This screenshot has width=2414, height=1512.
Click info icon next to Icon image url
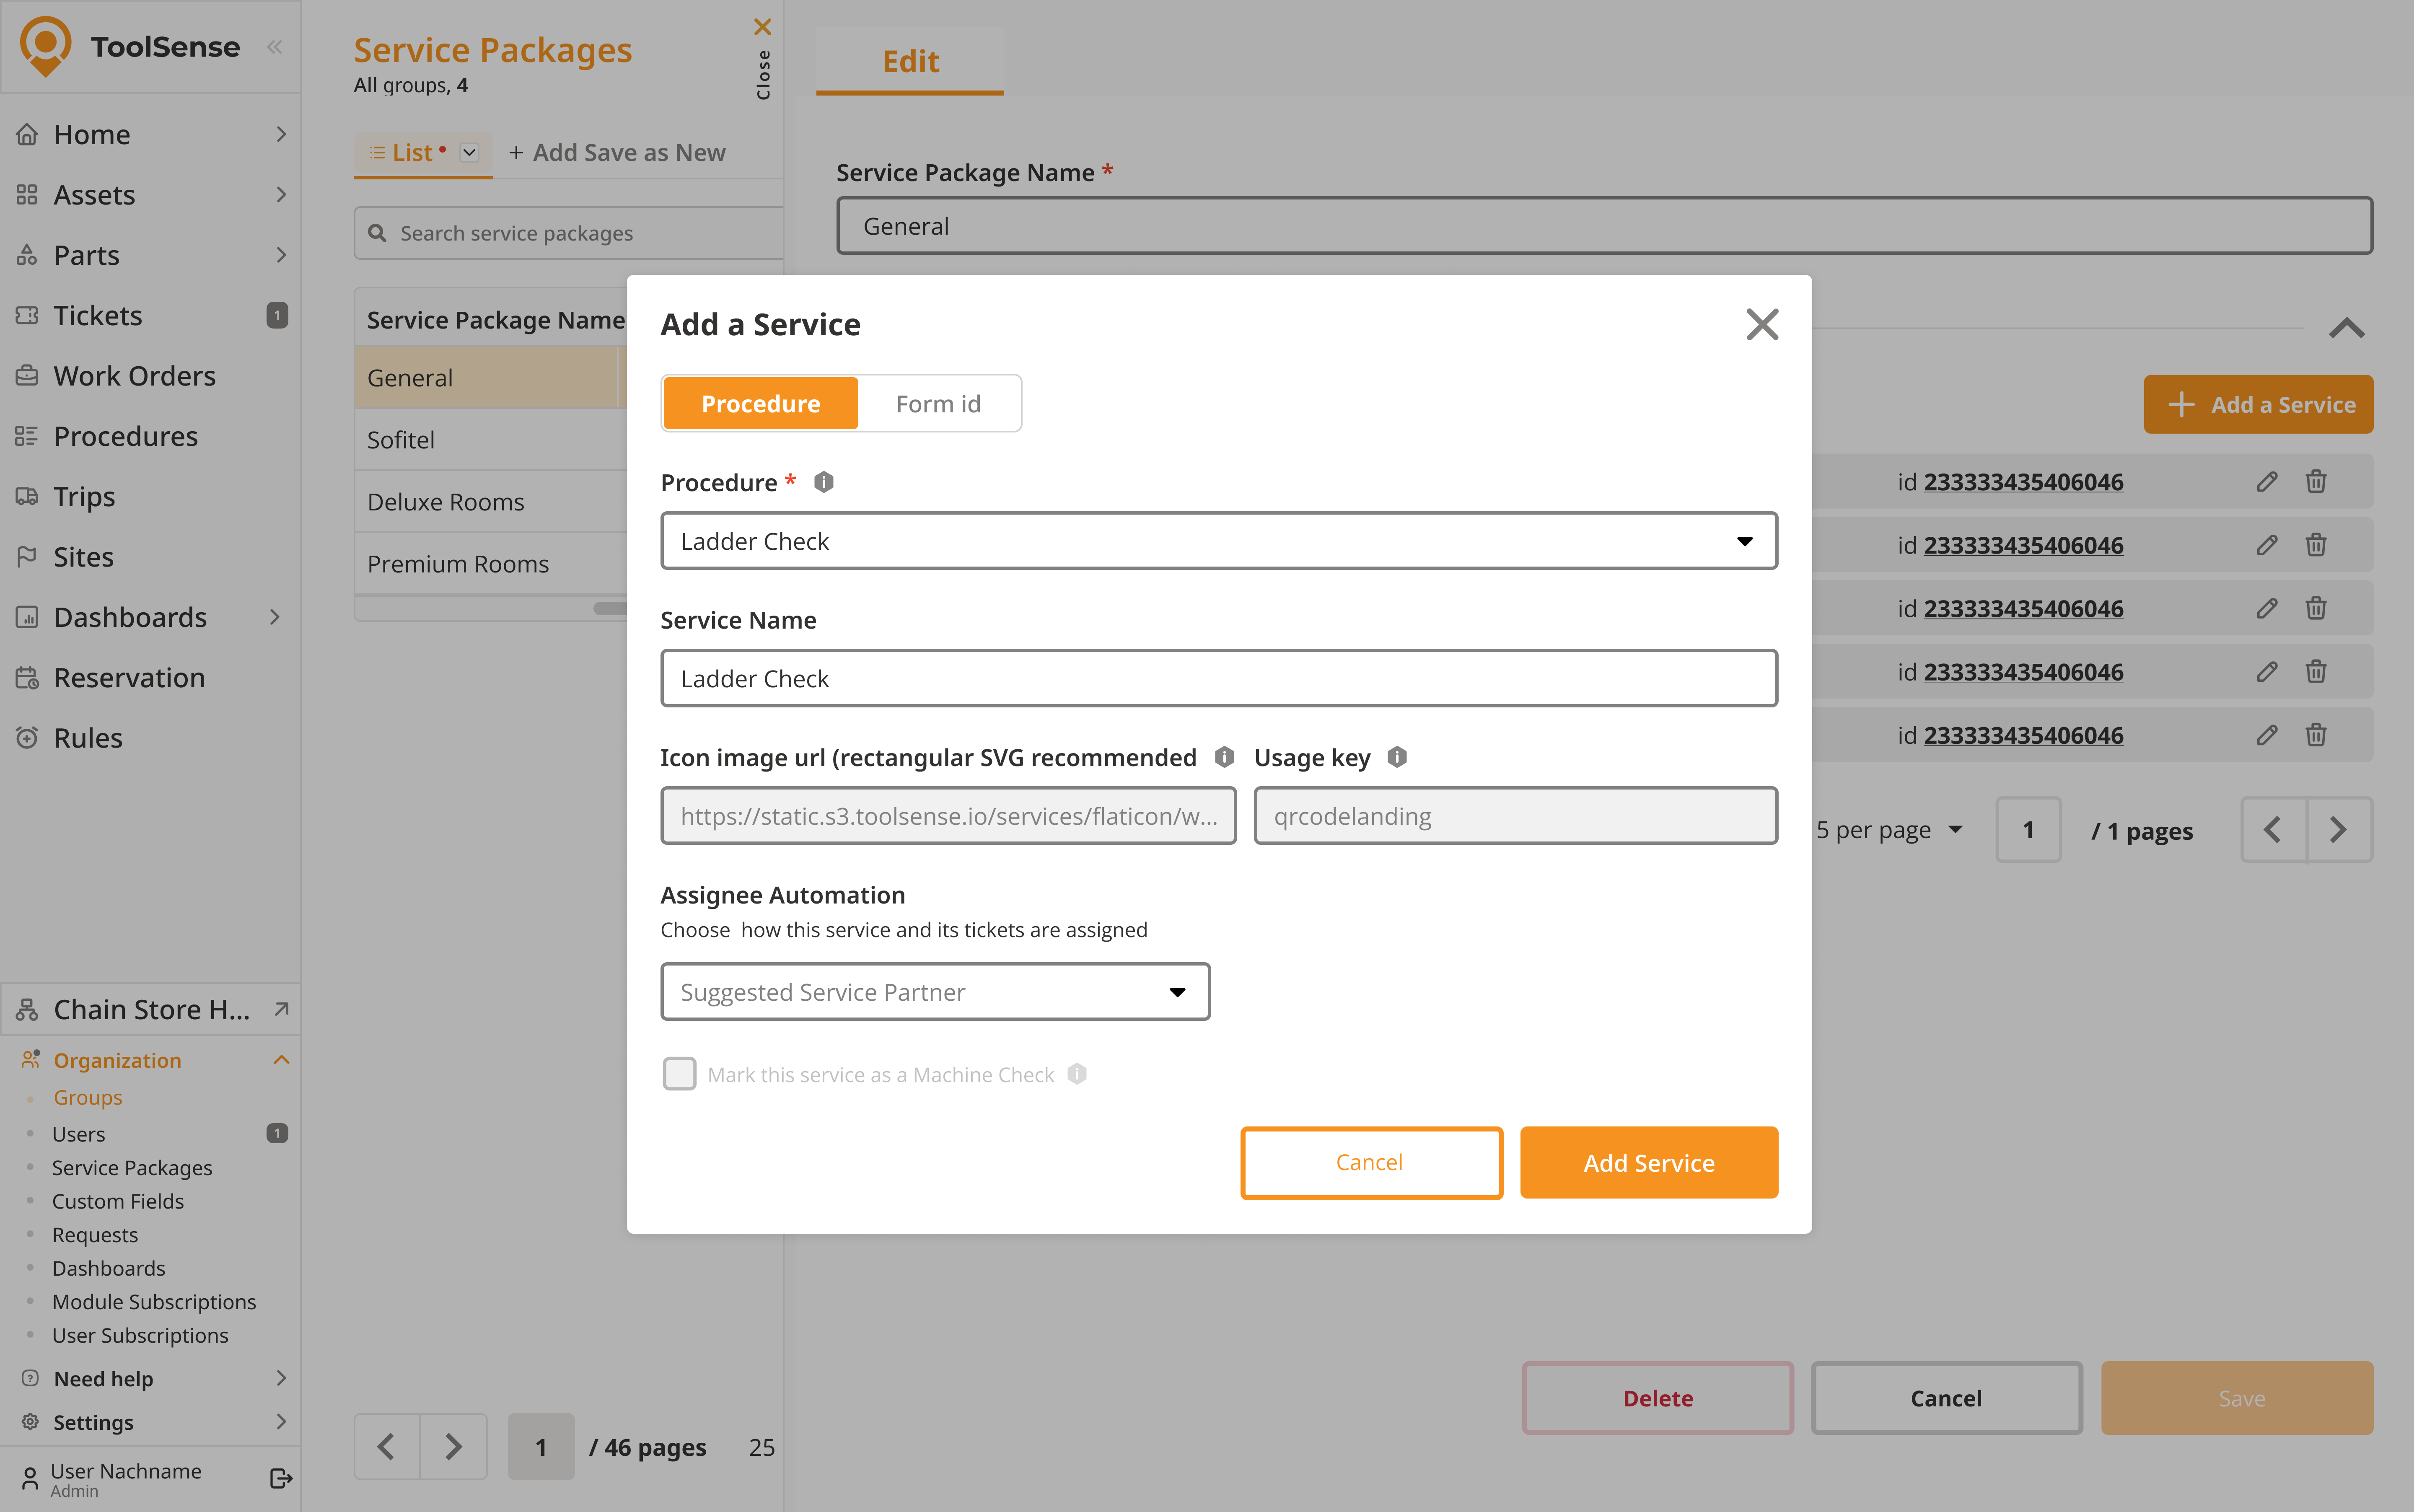coord(1224,757)
